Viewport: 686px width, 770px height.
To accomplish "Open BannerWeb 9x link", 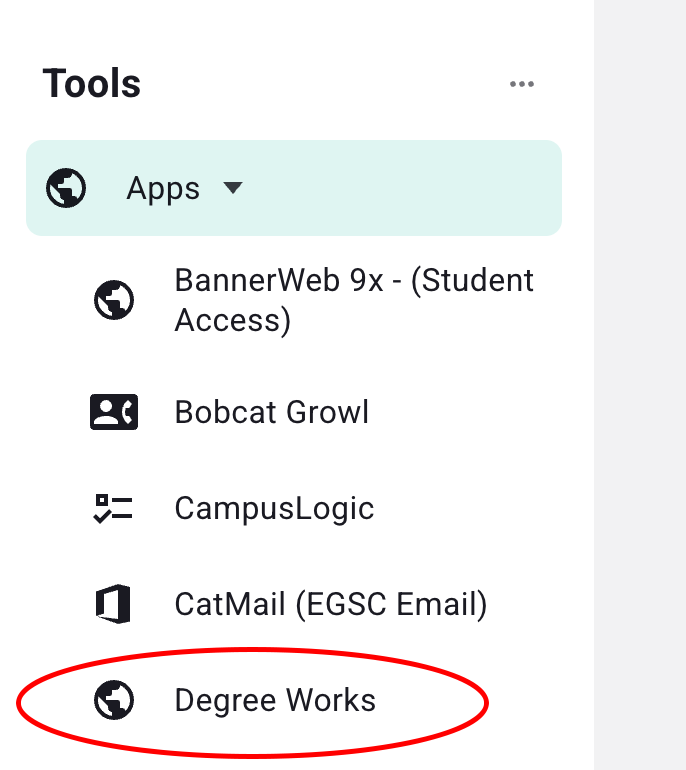I will point(353,281).
